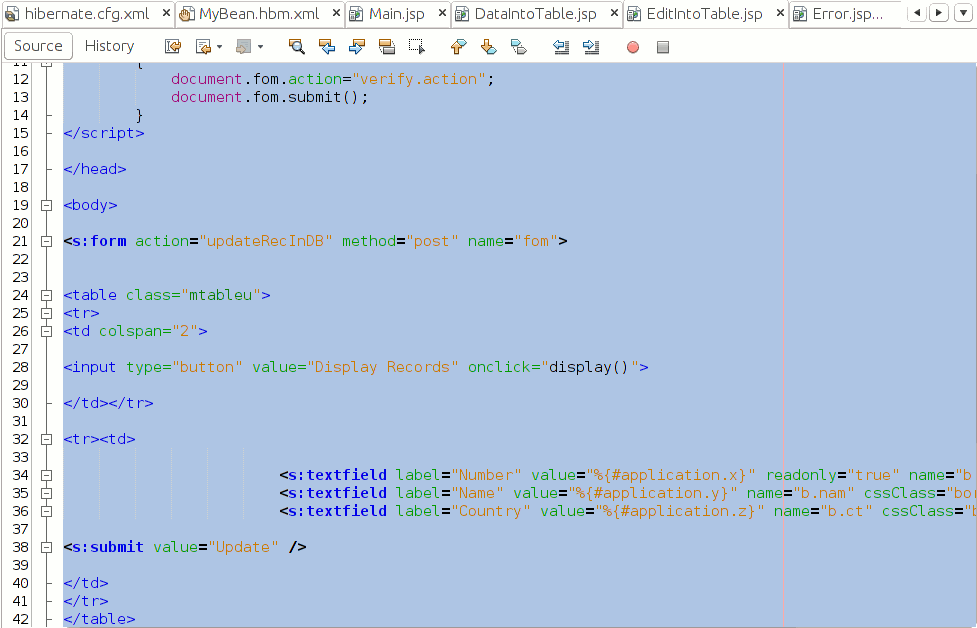Click the Find Selection magnifier icon
This screenshot has height=628, width=977.
297,46
